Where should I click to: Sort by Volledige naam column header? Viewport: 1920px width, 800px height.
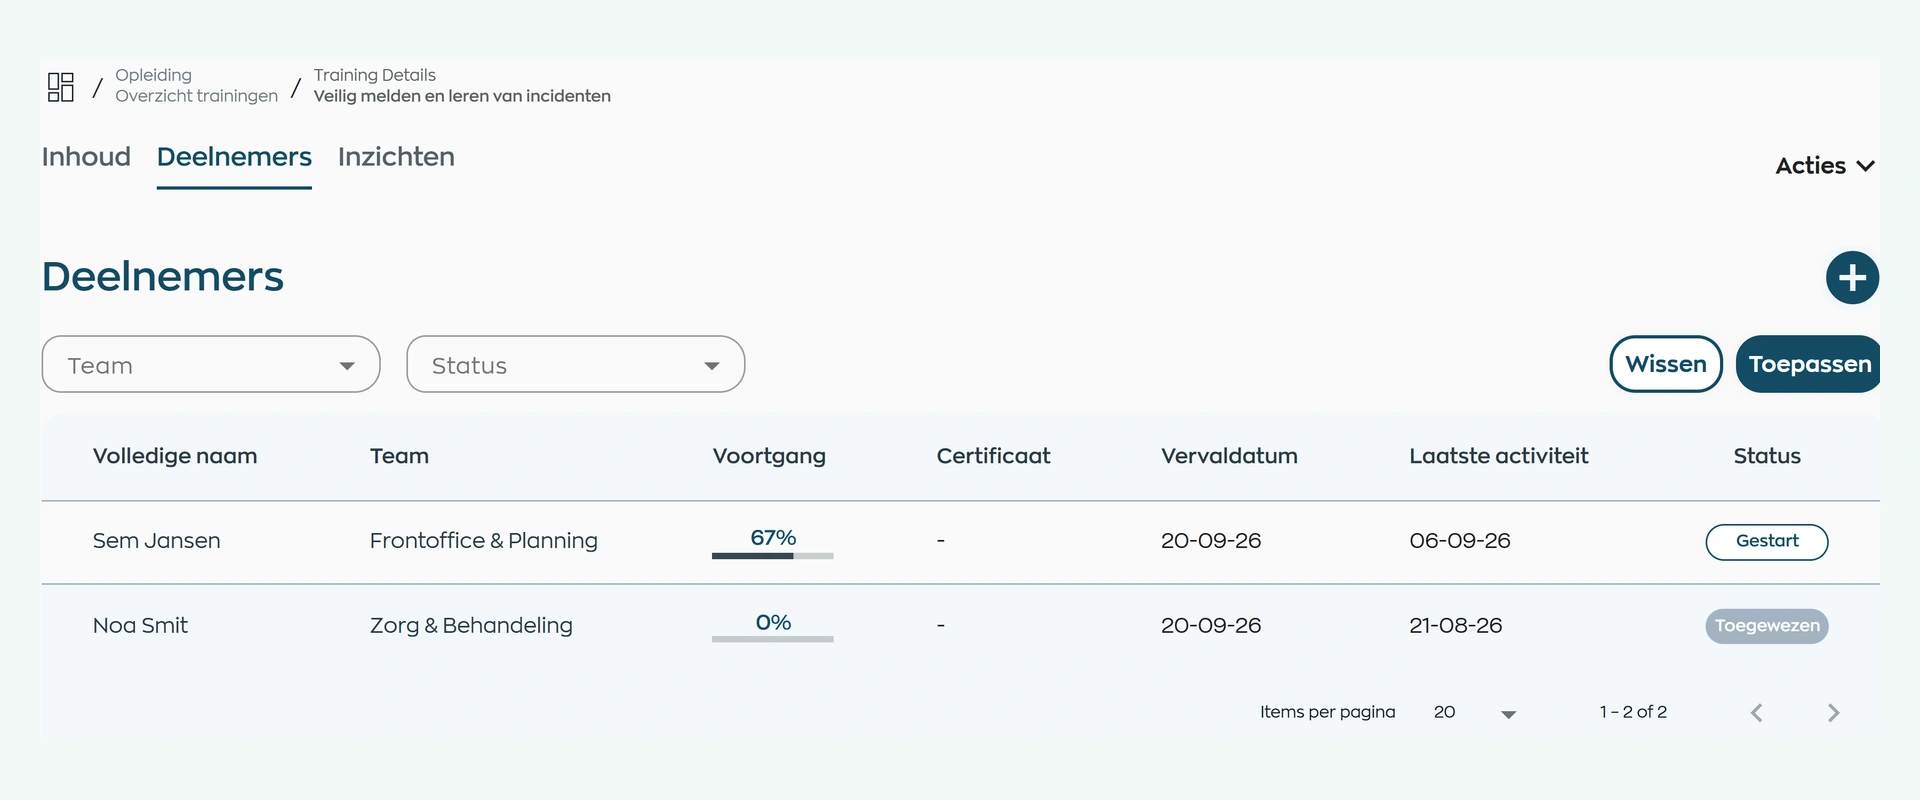pos(175,456)
